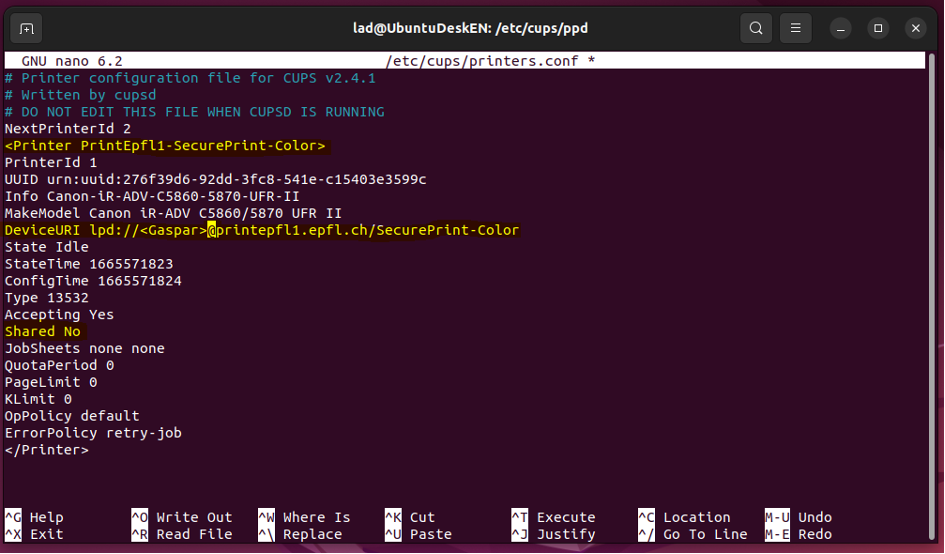Select the ^O Write Out shortcut
Viewport: 945px width, 554px height.
(x=181, y=517)
